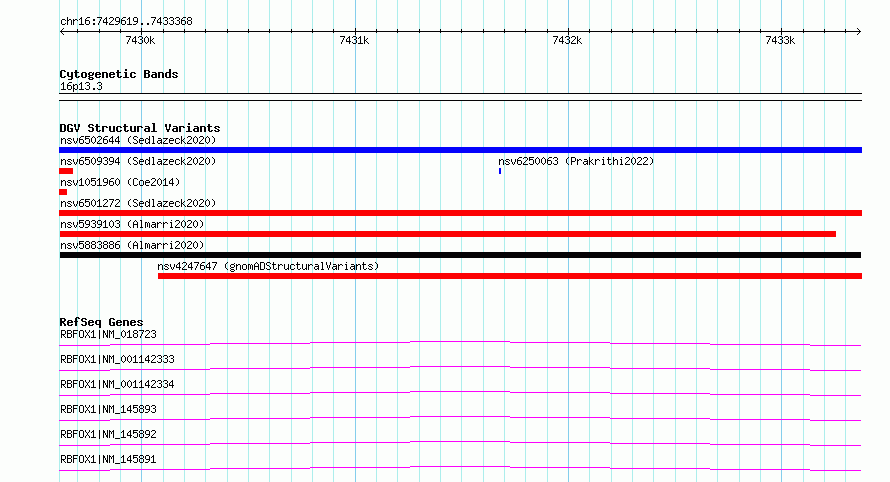Click the chr16:7429619..7433368 coordinate label

[126, 22]
